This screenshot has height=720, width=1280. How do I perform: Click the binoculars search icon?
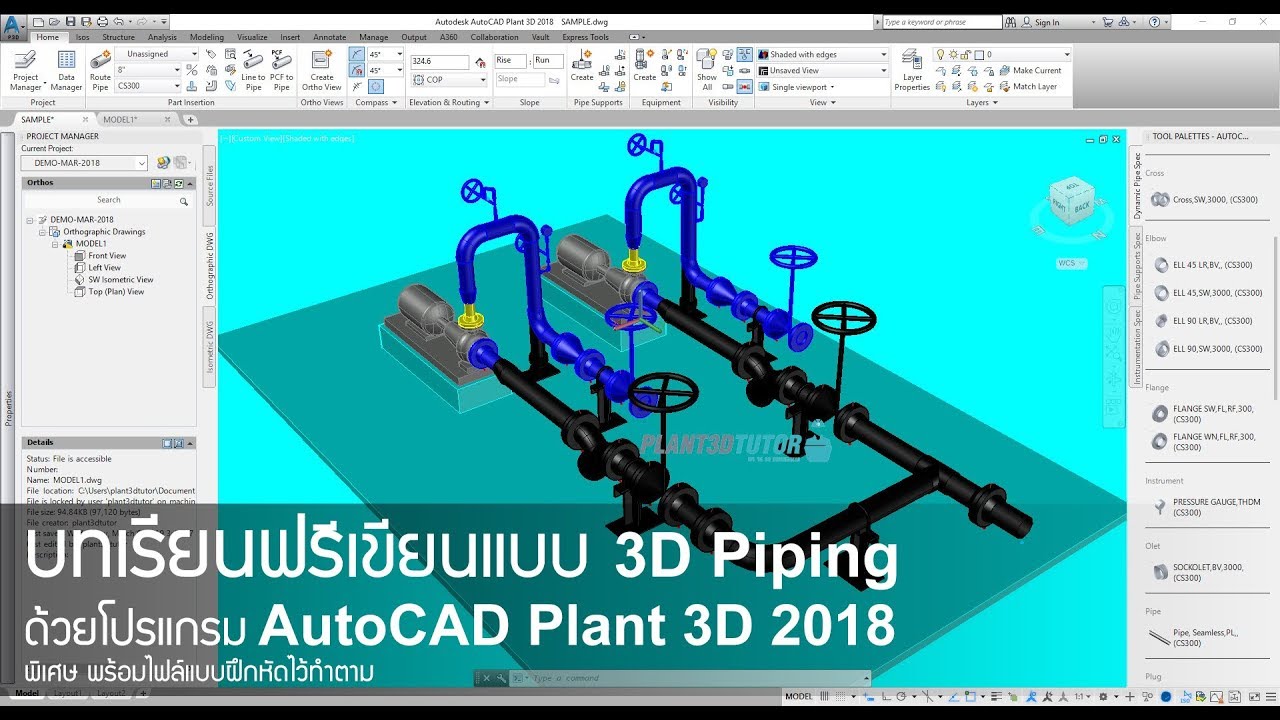pyautogui.click(x=1011, y=22)
